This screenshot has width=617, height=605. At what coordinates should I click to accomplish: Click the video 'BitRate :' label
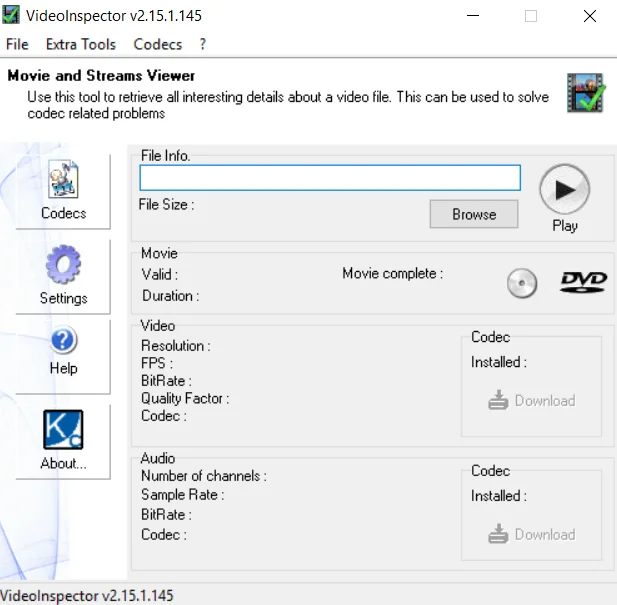(166, 381)
